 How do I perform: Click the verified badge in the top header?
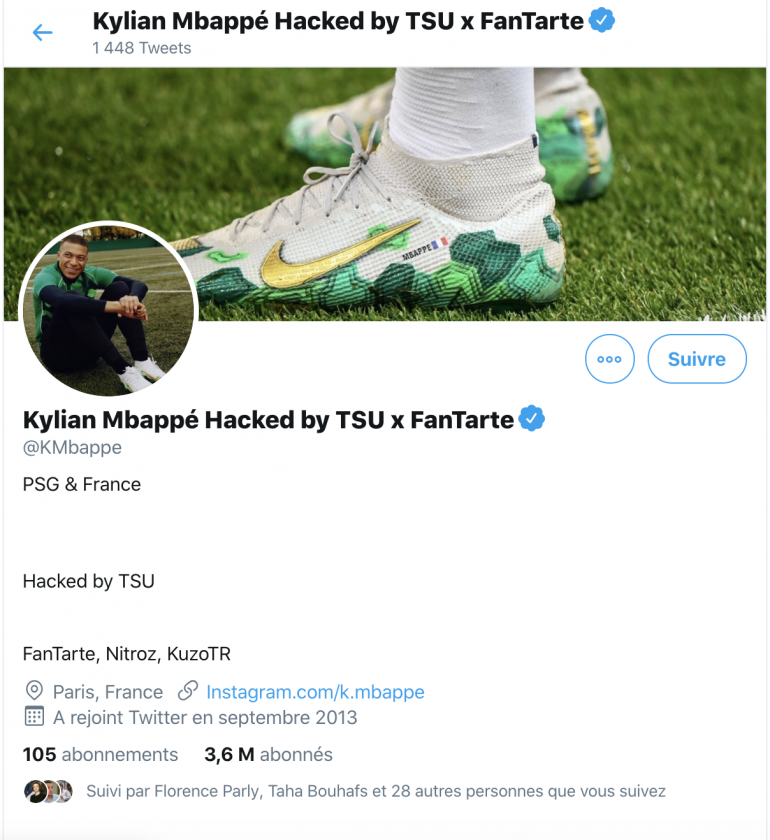coord(602,20)
